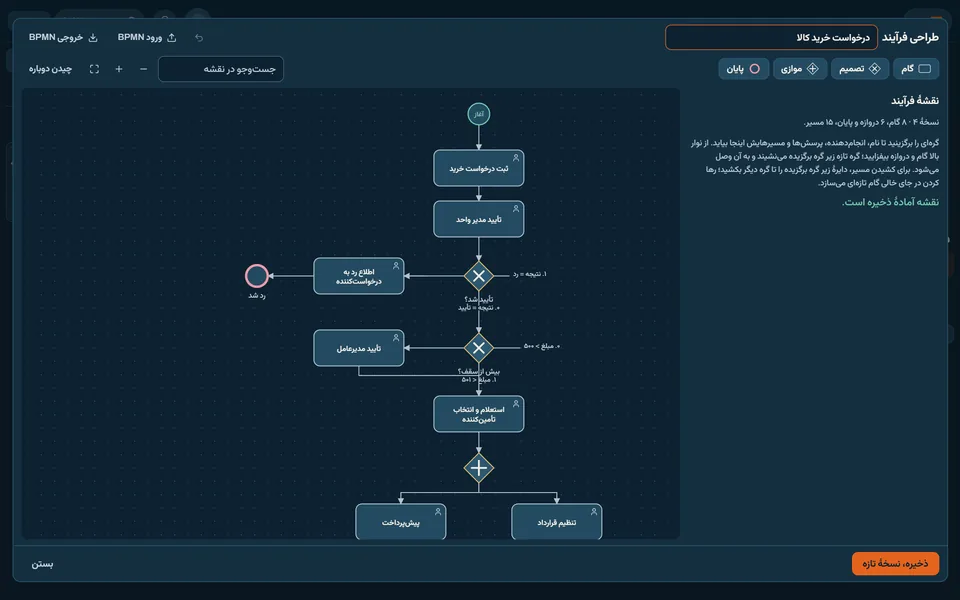Focus the جست‌وجو در نقشه search field
Viewport: 960px width, 600px height.
tap(220, 69)
